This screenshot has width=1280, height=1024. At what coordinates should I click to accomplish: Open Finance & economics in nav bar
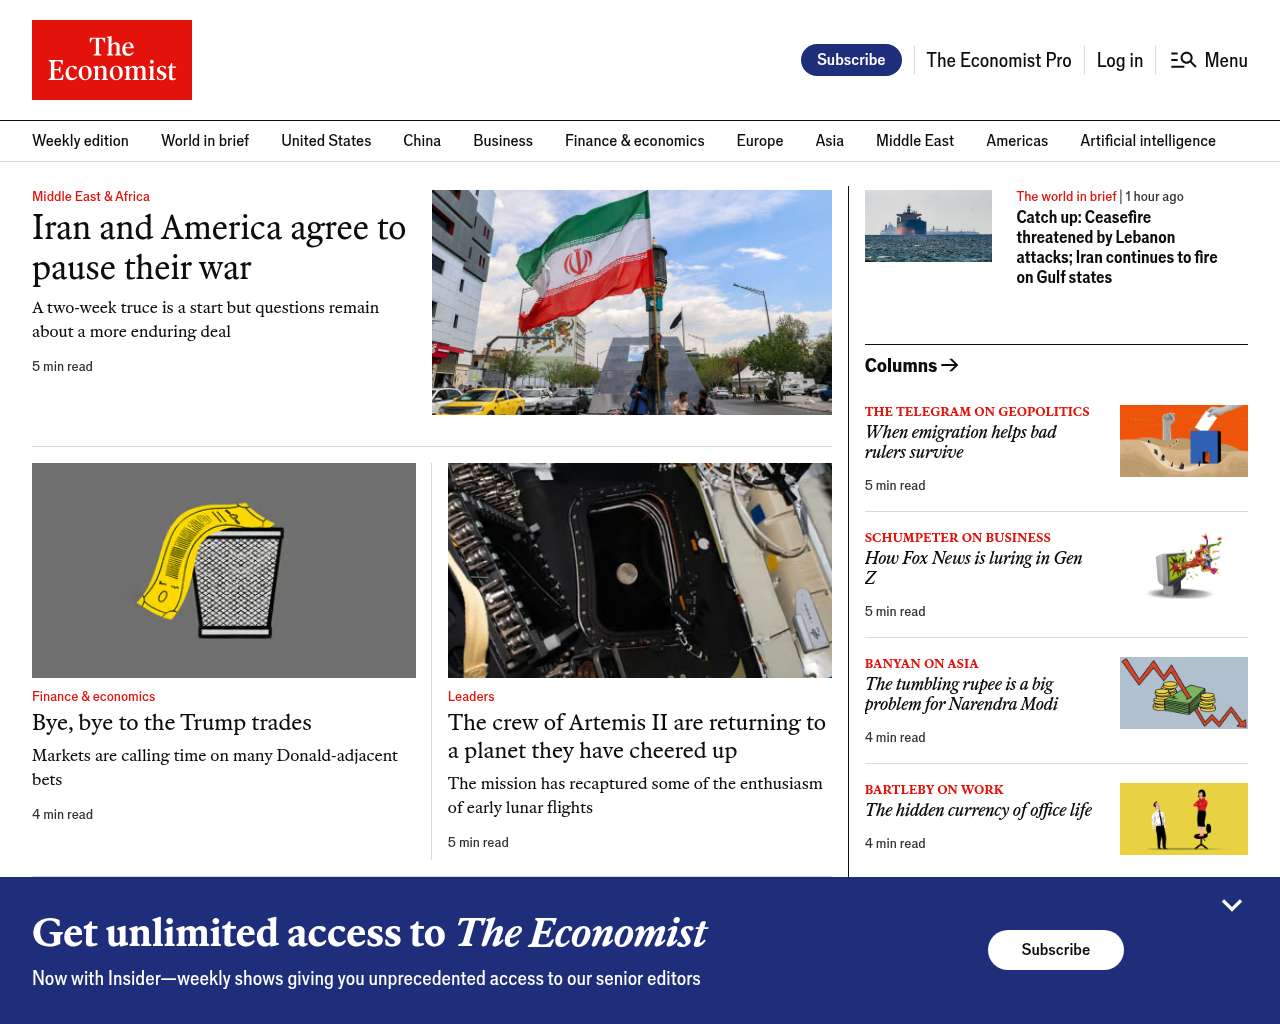tap(635, 141)
